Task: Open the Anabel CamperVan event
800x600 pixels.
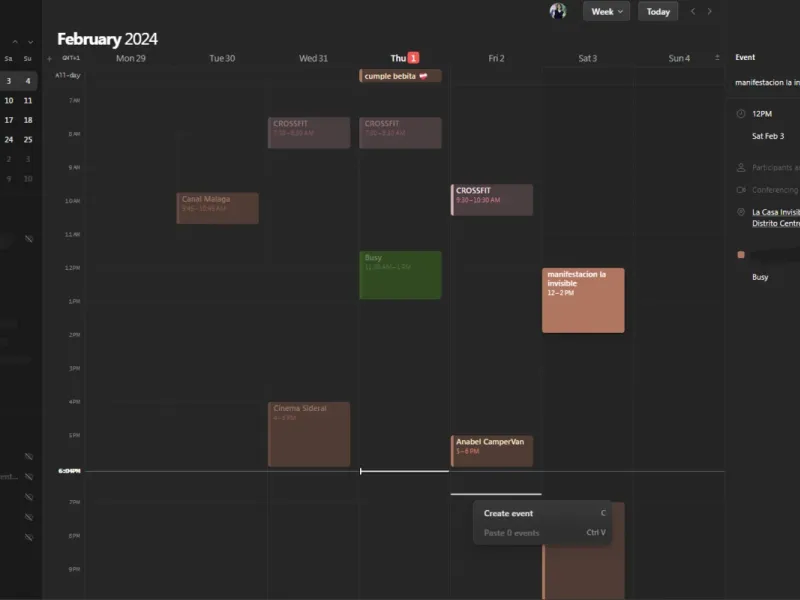Action: coord(492,451)
